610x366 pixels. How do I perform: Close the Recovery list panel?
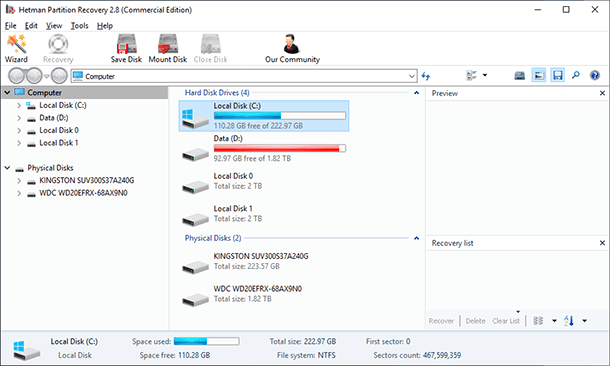point(602,243)
